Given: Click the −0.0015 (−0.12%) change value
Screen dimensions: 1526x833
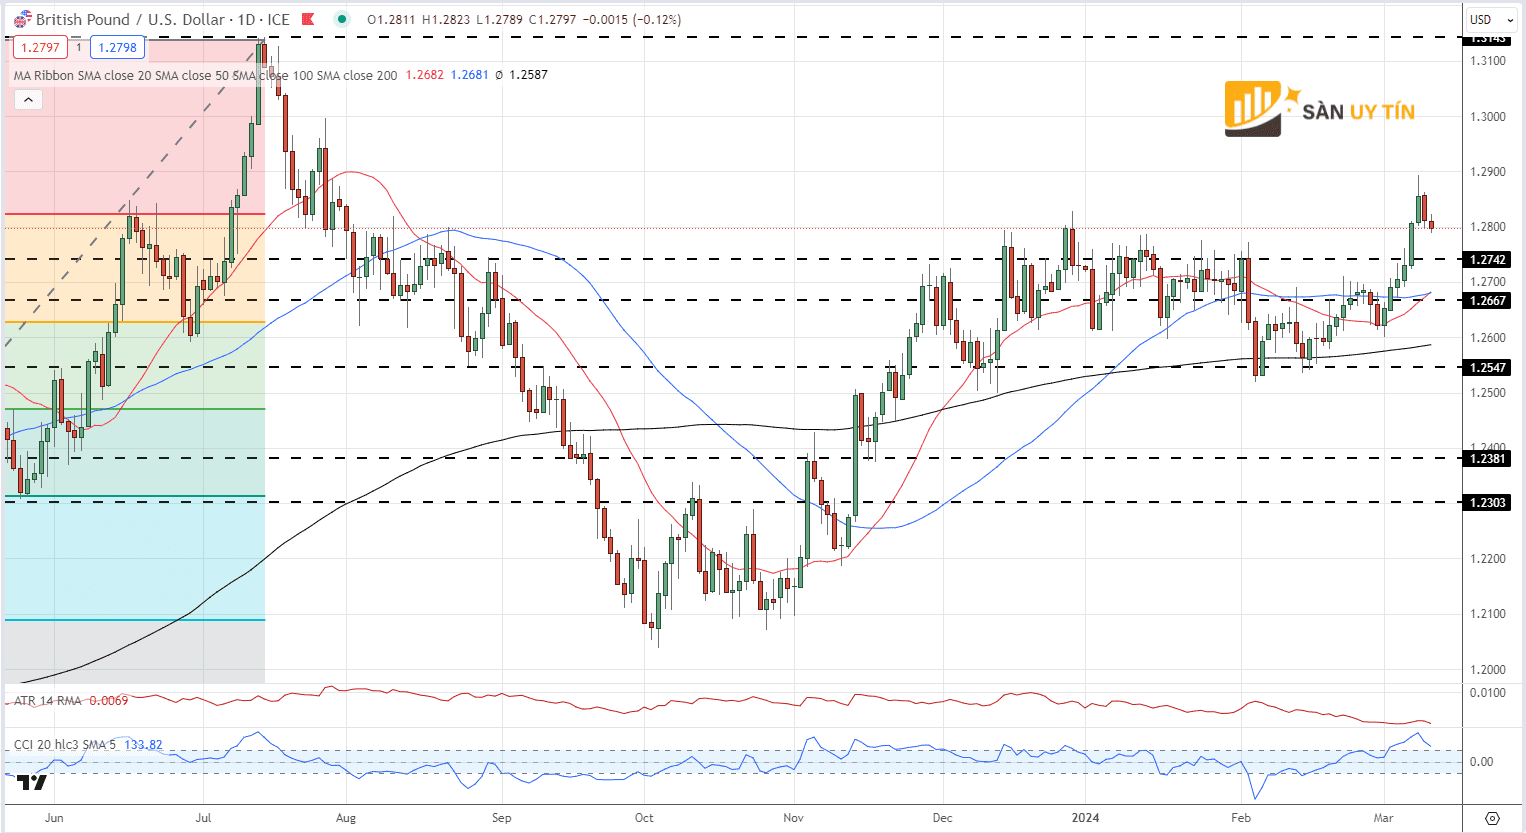Looking at the screenshot, I should 631,19.
